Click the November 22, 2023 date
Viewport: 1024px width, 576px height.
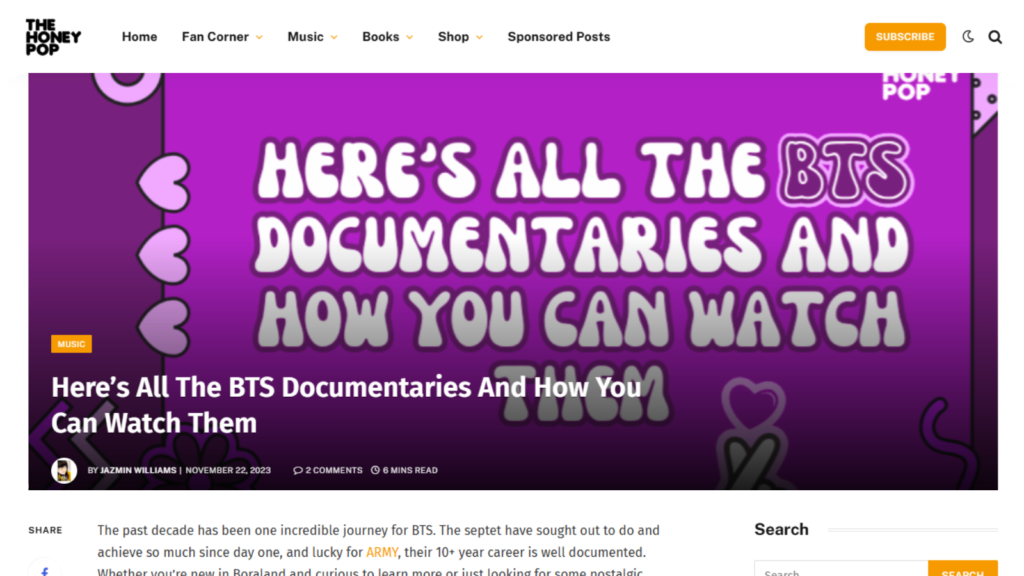228,470
